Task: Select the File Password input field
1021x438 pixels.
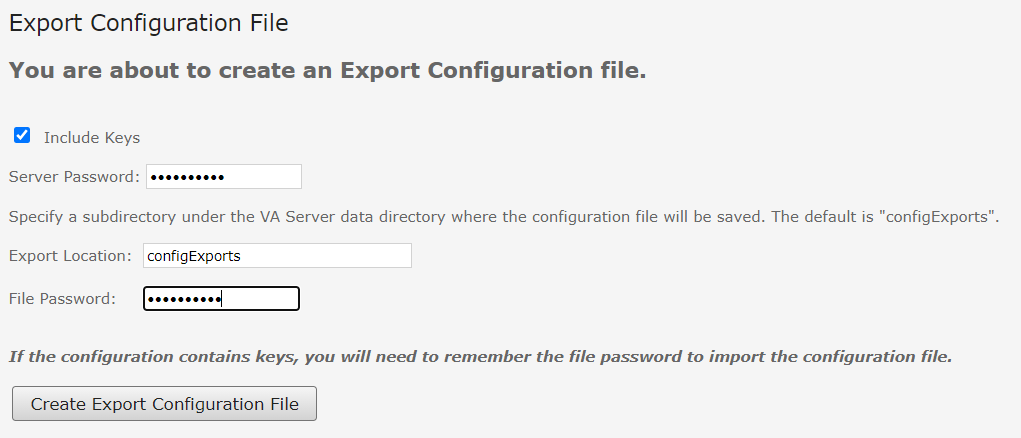Action: tap(260, 299)
